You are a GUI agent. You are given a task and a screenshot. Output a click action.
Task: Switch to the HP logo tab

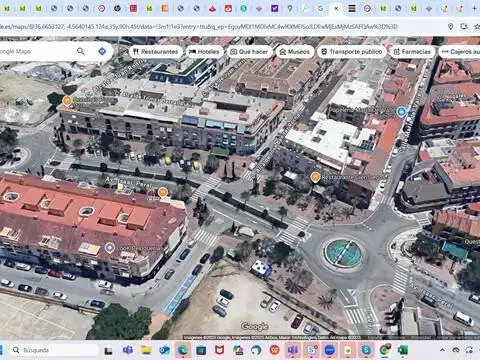pyautogui.click(x=117, y=9)
